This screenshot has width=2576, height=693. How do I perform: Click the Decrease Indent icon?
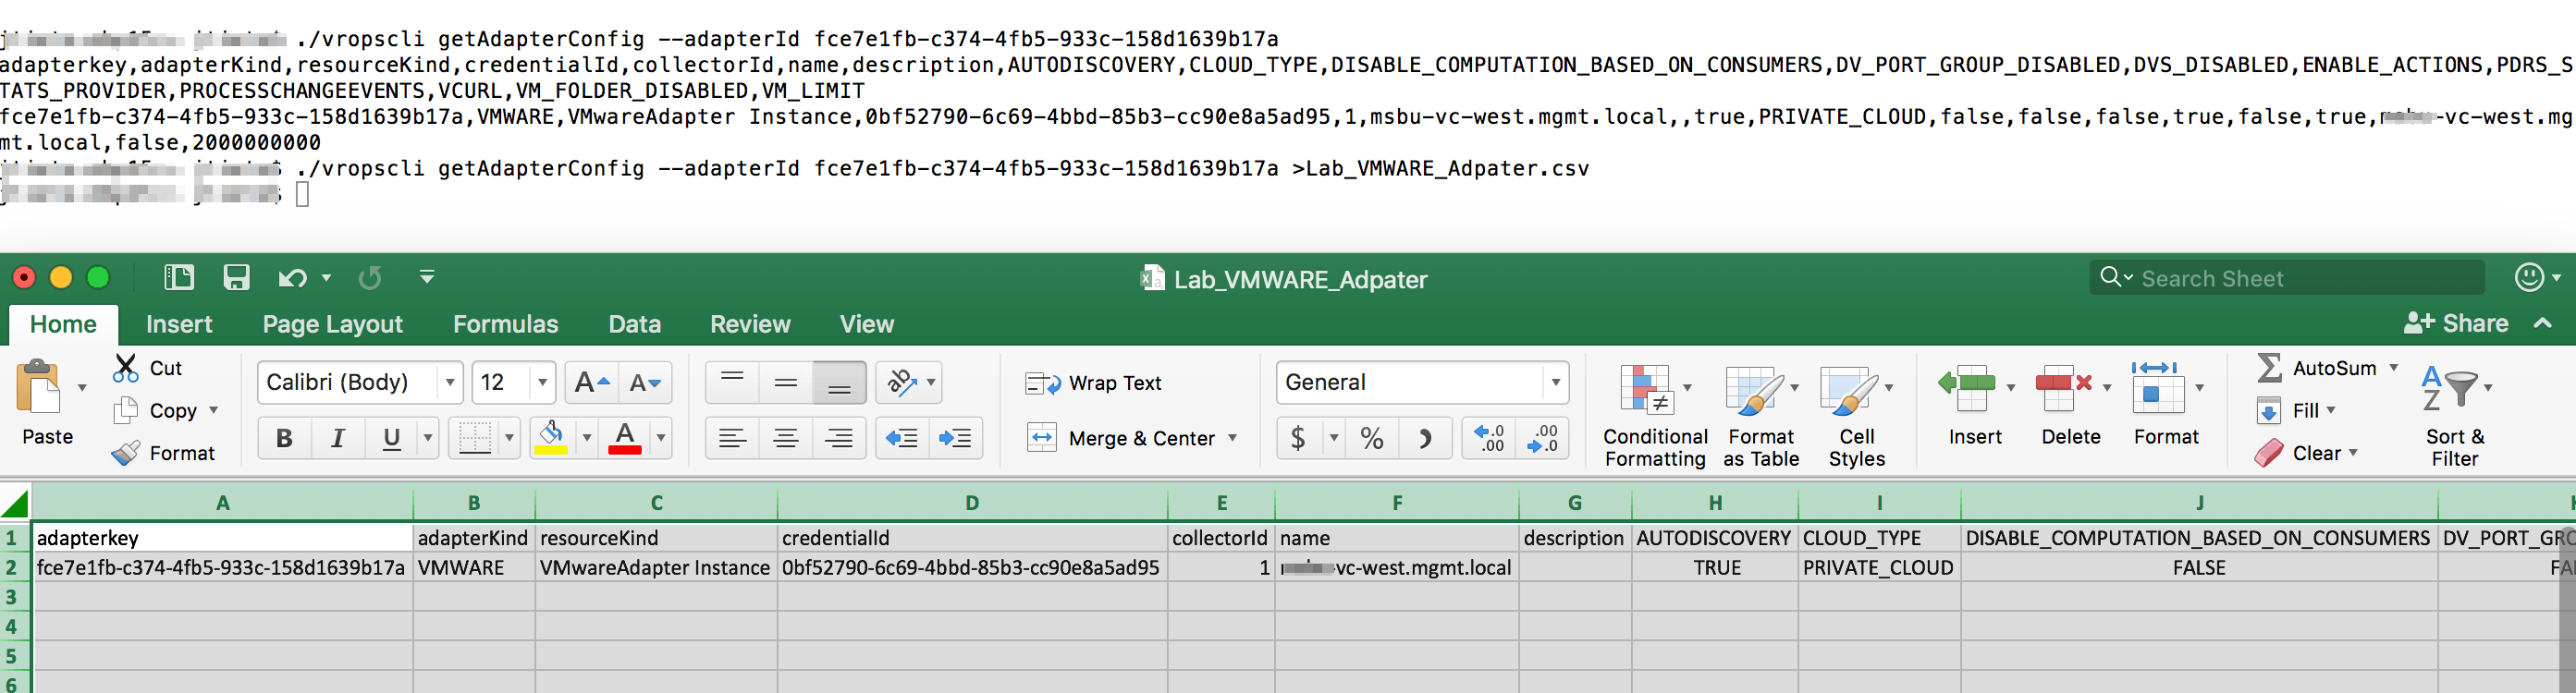point(902,438)
